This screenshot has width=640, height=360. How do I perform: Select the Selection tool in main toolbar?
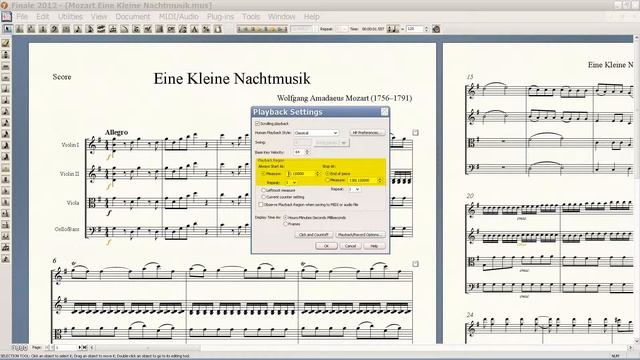click(x=7, y=29)
